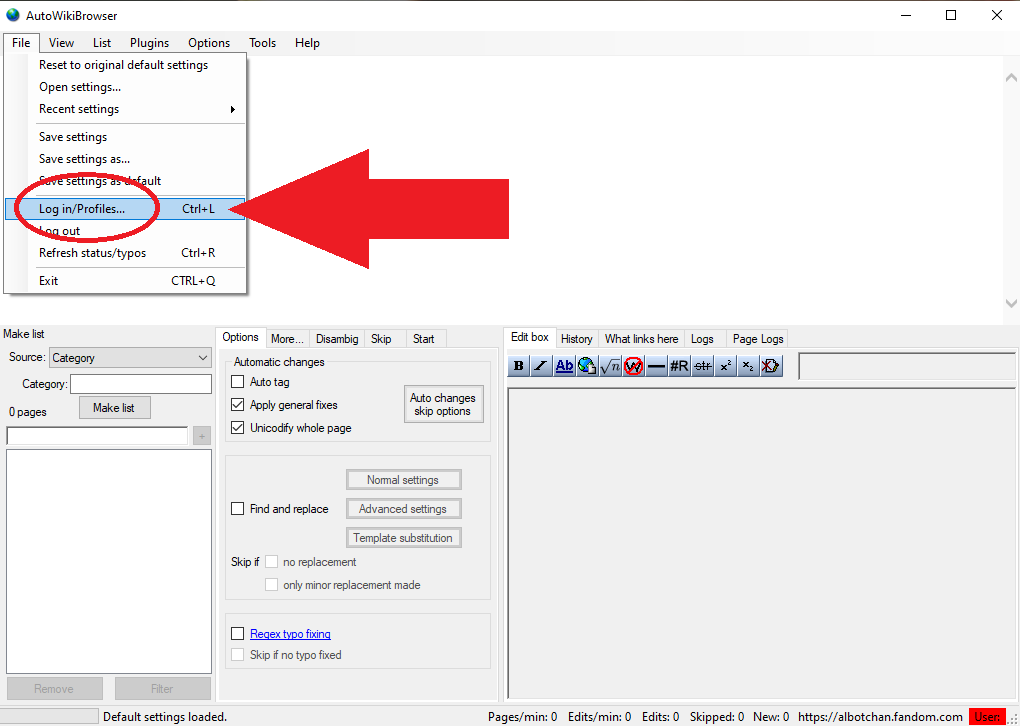Uncheck Apply general fixes
This screenshot has height=726, width=1020.
point(237,405)
